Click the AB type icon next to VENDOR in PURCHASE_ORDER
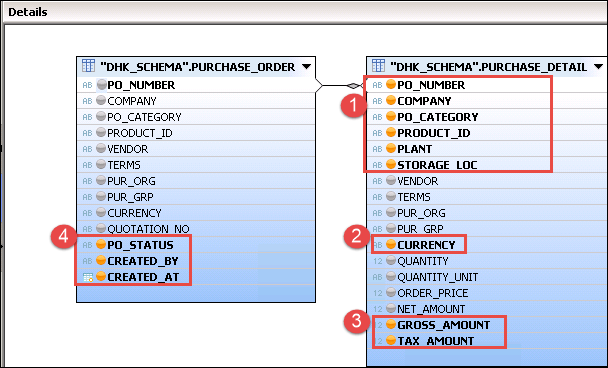 87,149
